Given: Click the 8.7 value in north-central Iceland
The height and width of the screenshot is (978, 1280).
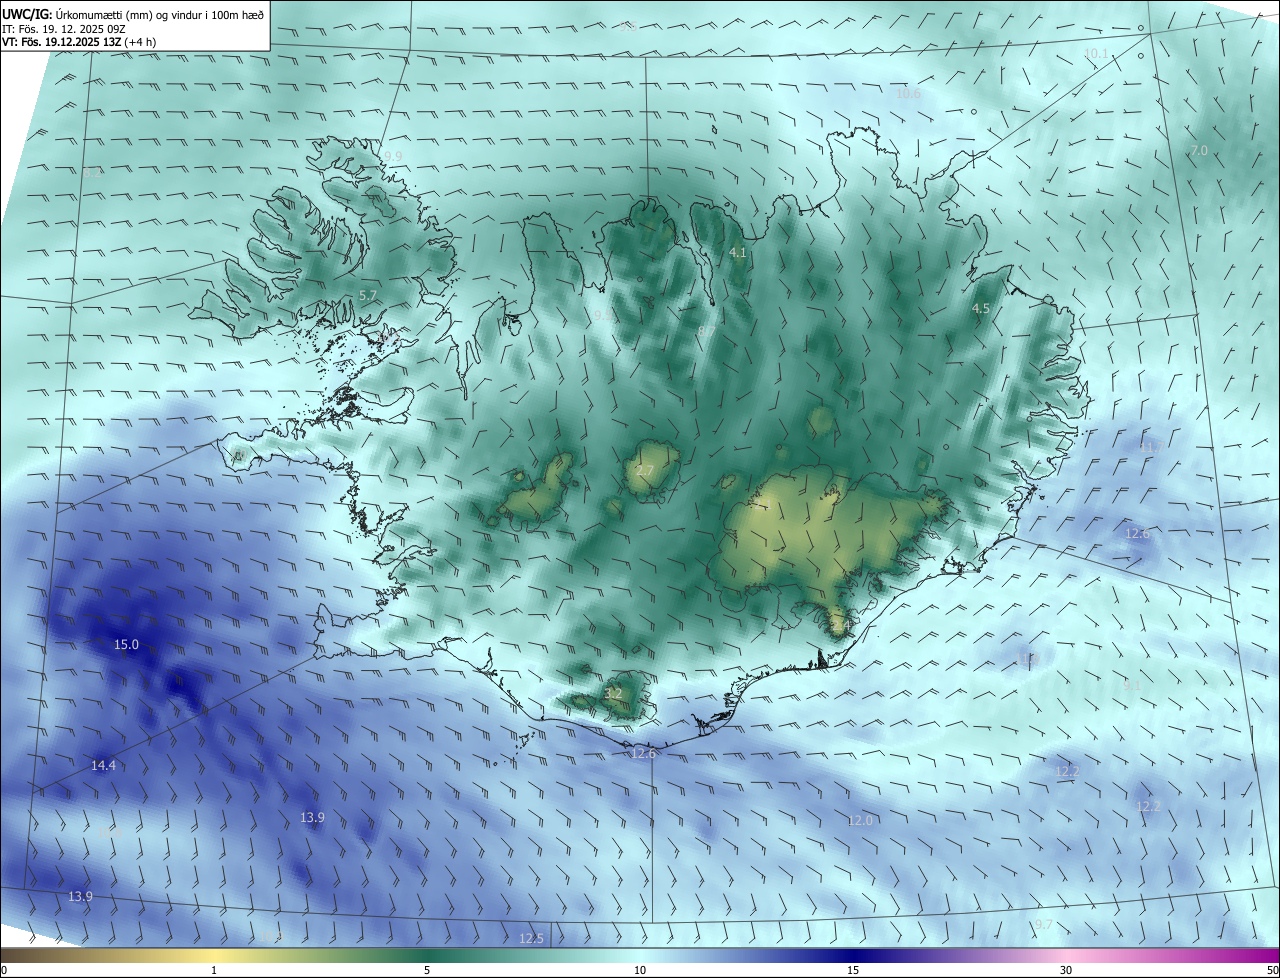Looking at the screenshot, I should (706, 331).
